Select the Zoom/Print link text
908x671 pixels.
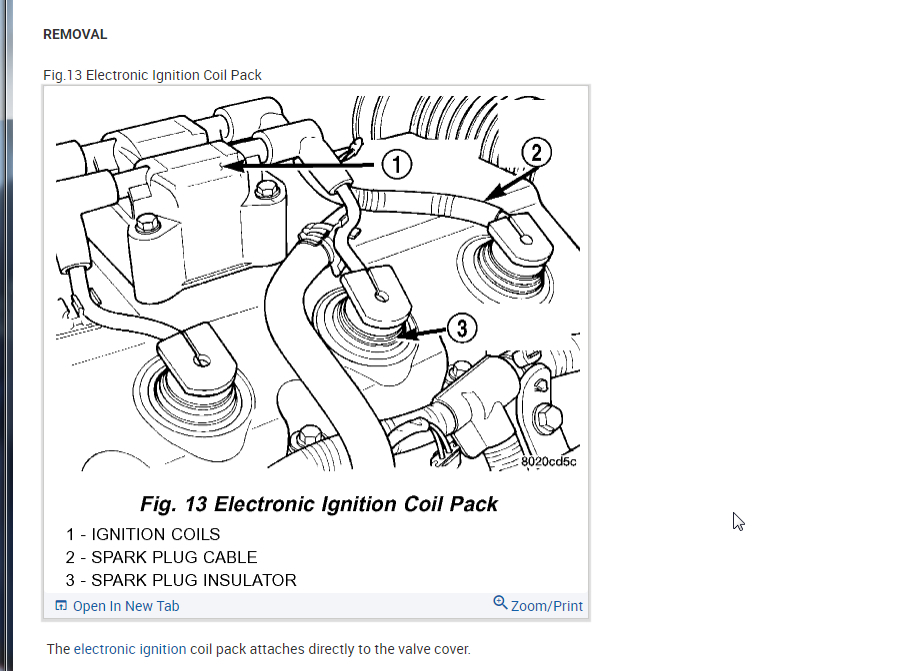(x=547, y=606)
